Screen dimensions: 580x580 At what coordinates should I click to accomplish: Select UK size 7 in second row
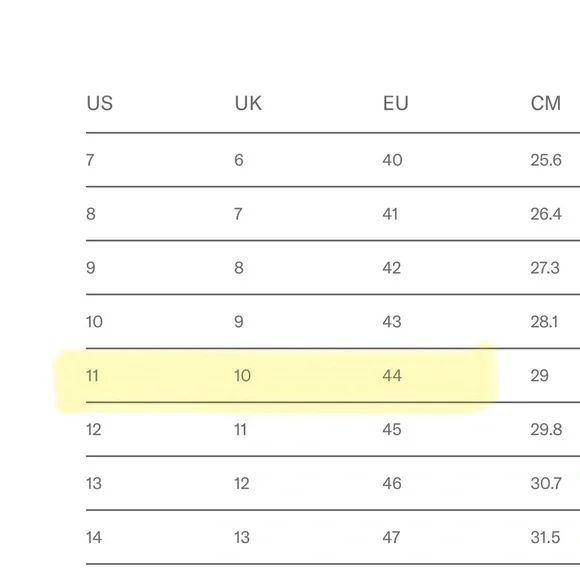coord(238,214)
